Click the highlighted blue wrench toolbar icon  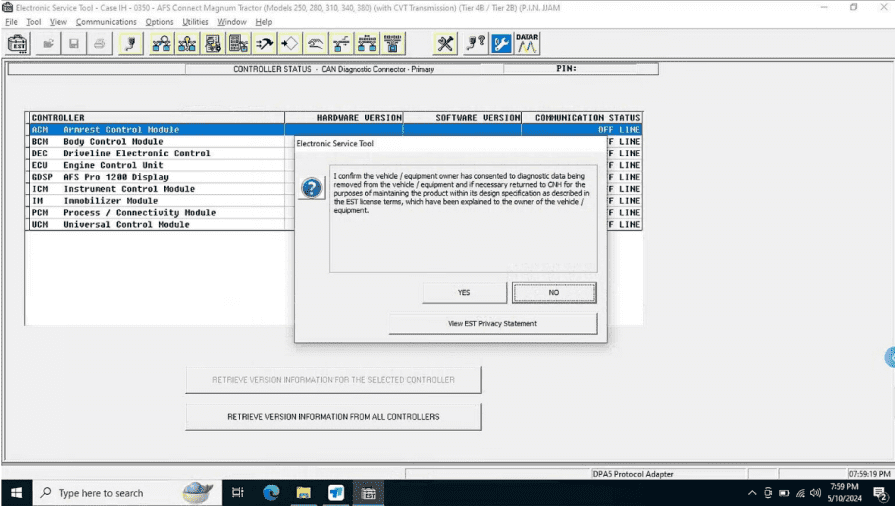click(x=501, y=44)
